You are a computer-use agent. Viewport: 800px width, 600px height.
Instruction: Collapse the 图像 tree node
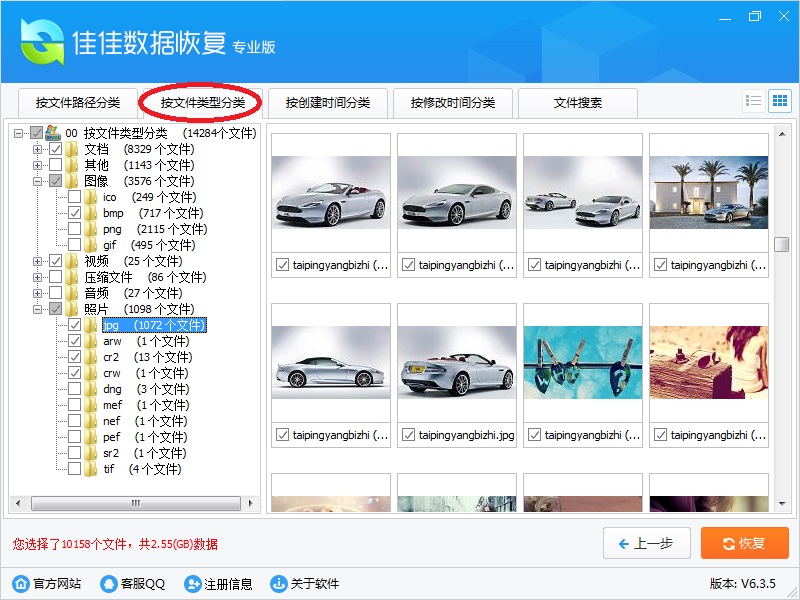coord(38,181)
